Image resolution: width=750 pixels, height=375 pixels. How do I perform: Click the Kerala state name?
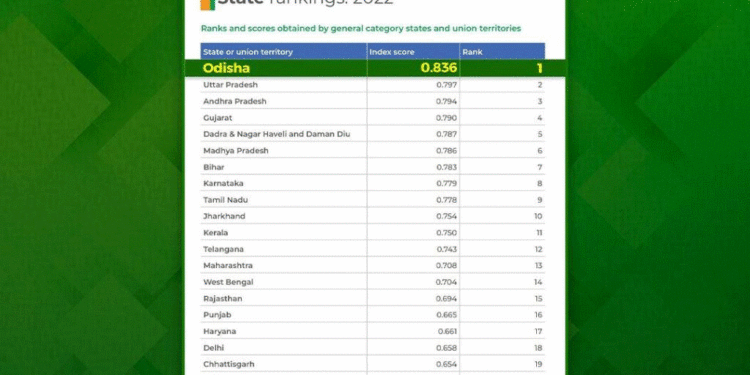pyautogui.click(x=216, y=232)
